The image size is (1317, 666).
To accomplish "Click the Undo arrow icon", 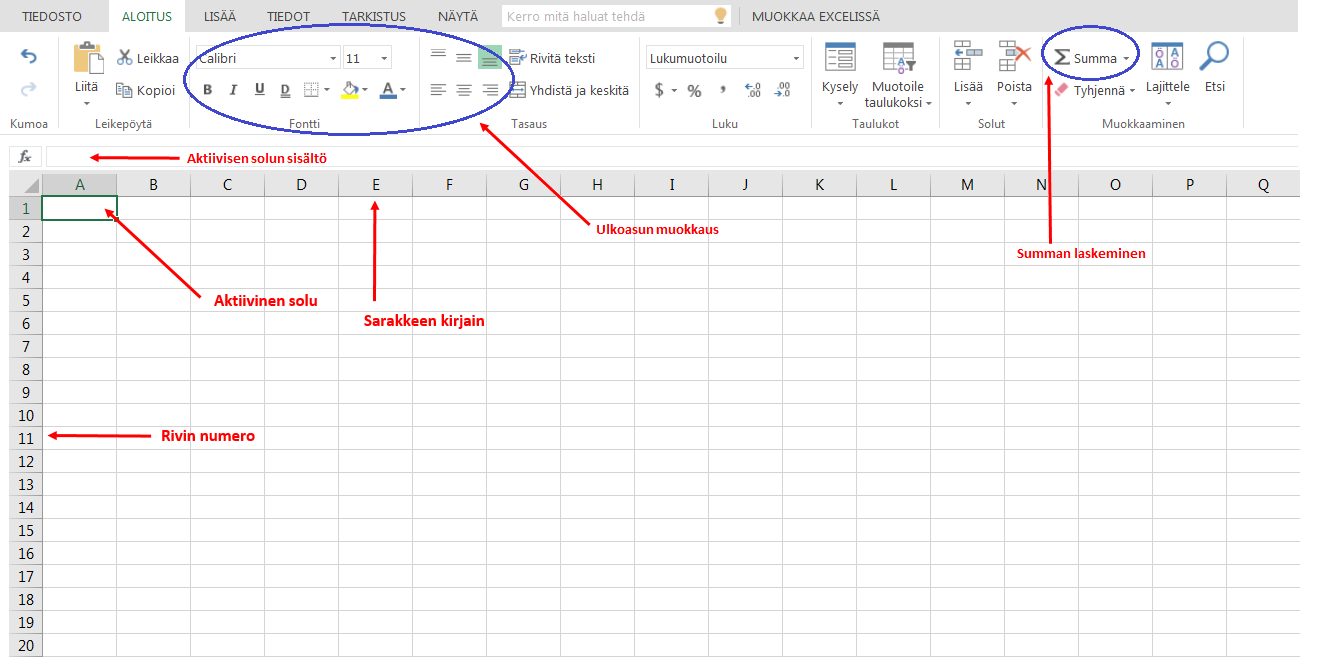I will pos(29,57).
